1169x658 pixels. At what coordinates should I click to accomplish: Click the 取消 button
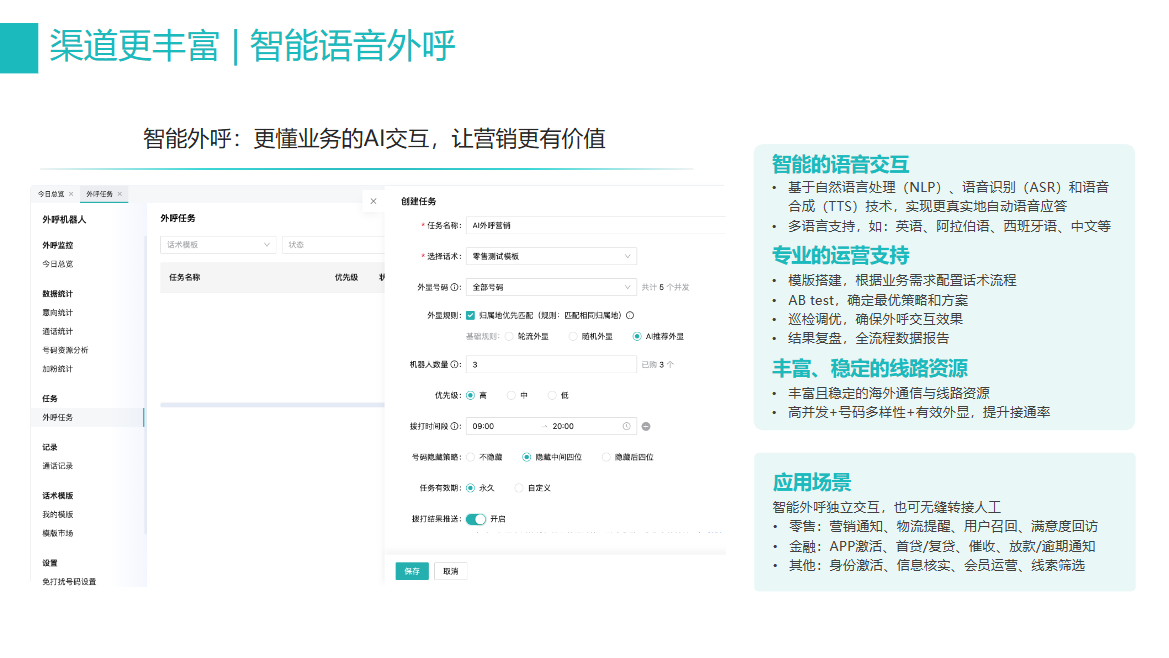[450, 572]
